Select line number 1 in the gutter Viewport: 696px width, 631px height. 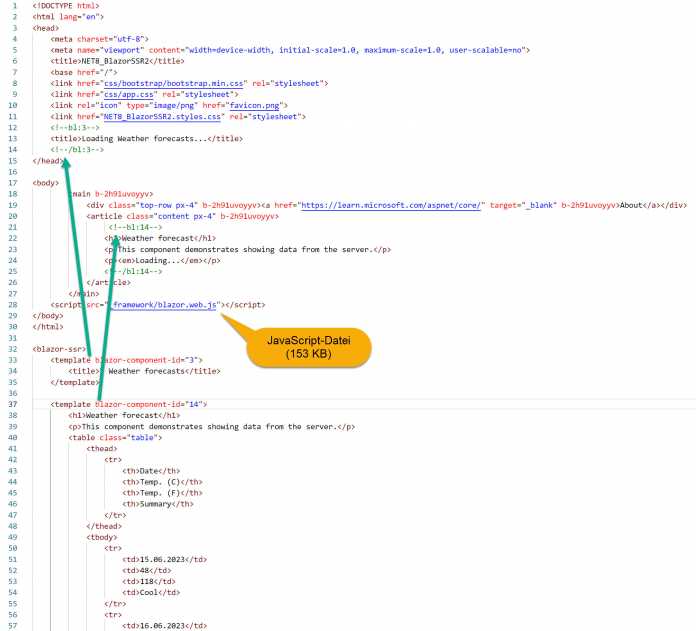point(14,6)
